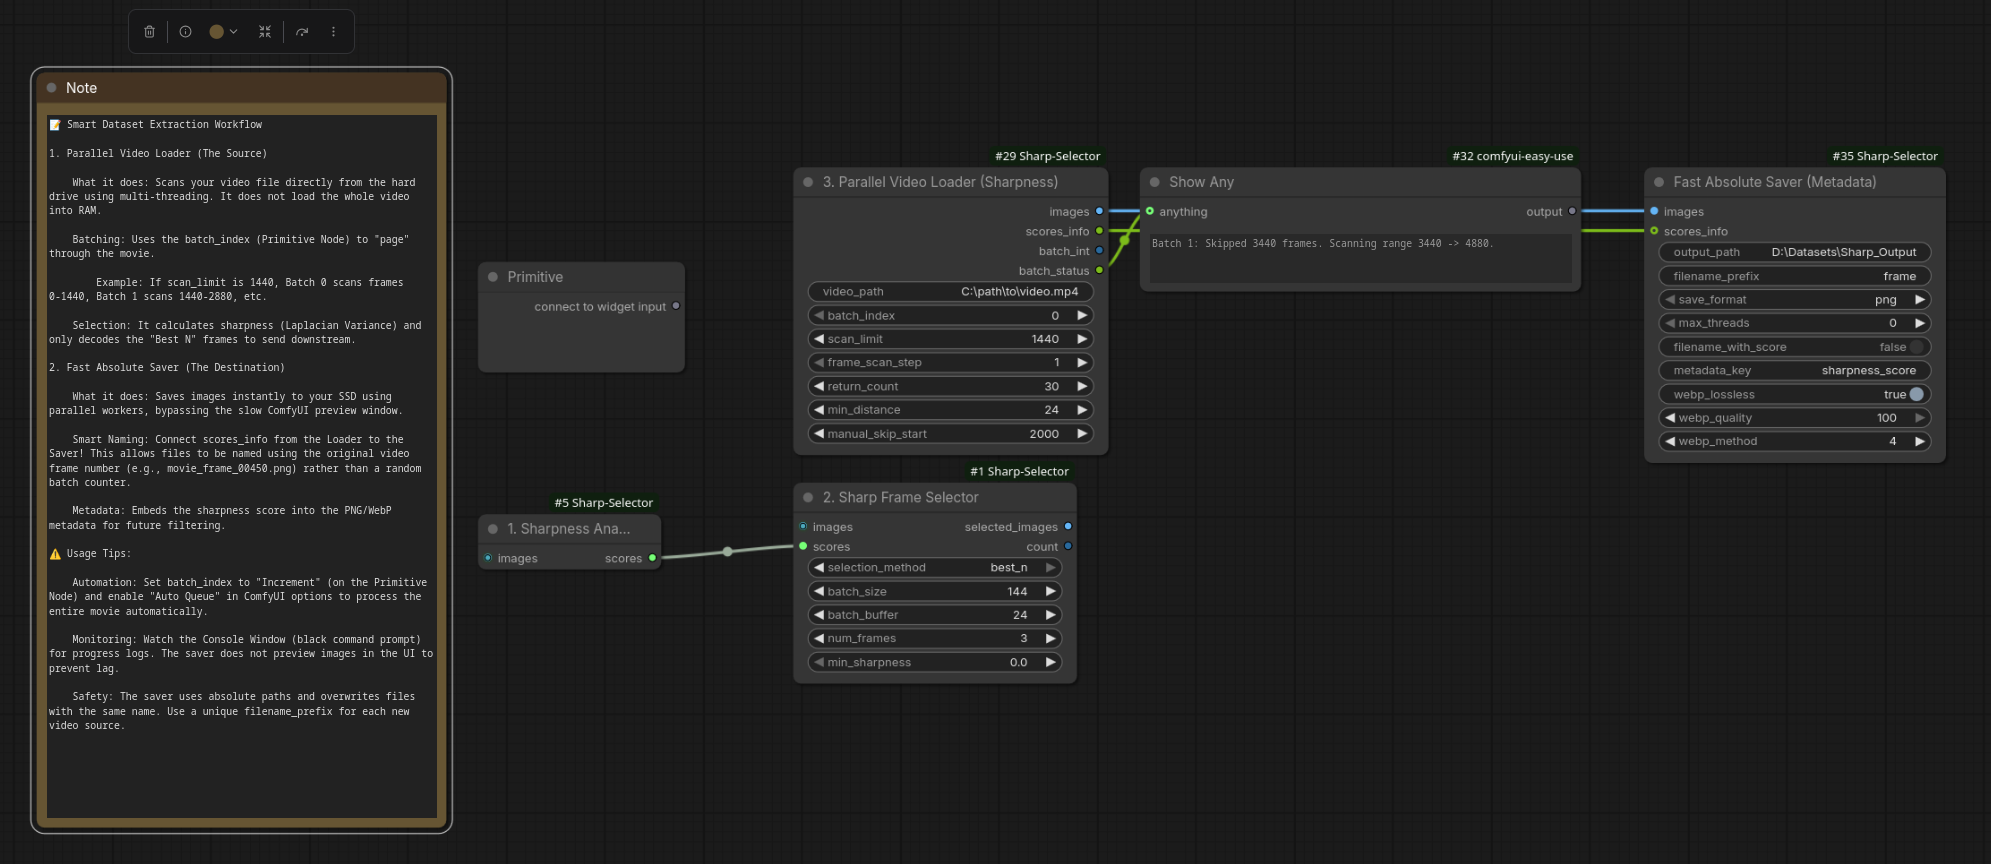Open node info from the selection toolbar
Viewport: 1991px width, 864px height.
point(185,32)
